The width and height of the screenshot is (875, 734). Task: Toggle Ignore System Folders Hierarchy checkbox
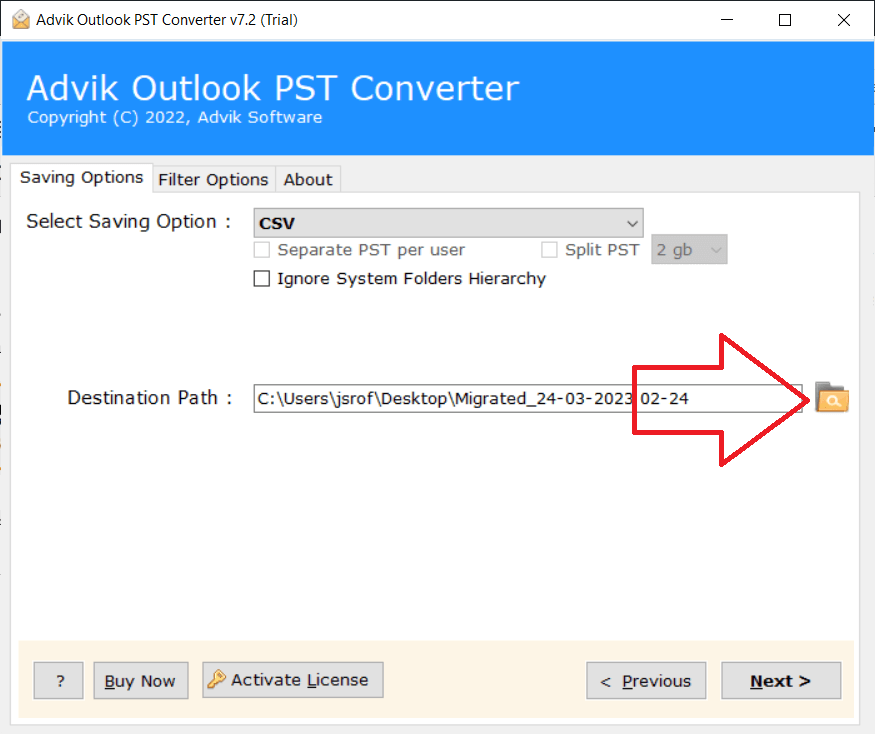click(x=262, y=279)
